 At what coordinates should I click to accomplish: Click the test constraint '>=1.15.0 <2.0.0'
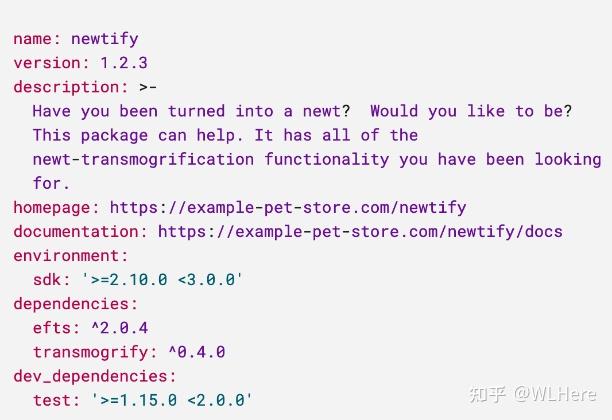click(x=172, y=400)
